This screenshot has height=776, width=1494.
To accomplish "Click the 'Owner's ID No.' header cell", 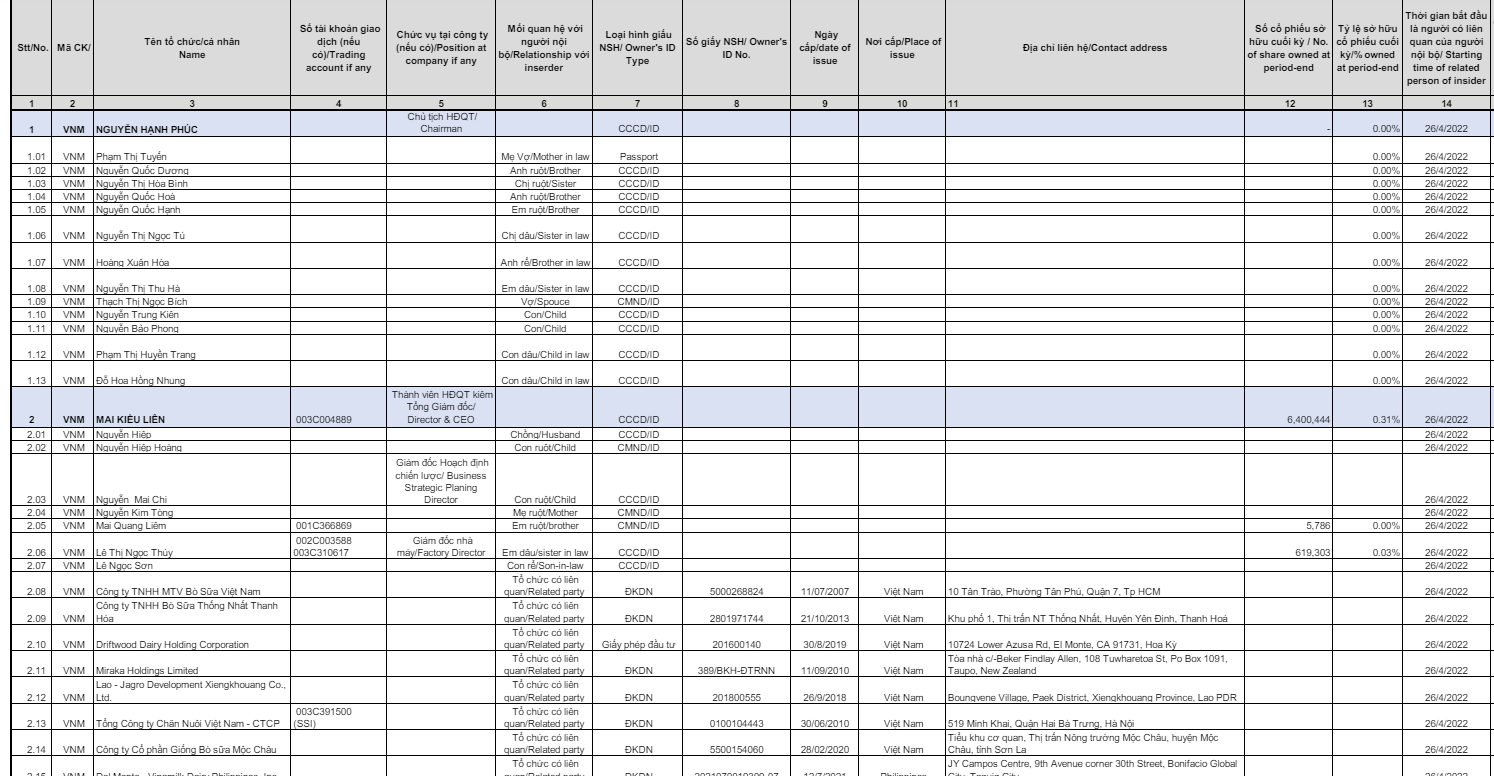I will (x=738, y=46).
